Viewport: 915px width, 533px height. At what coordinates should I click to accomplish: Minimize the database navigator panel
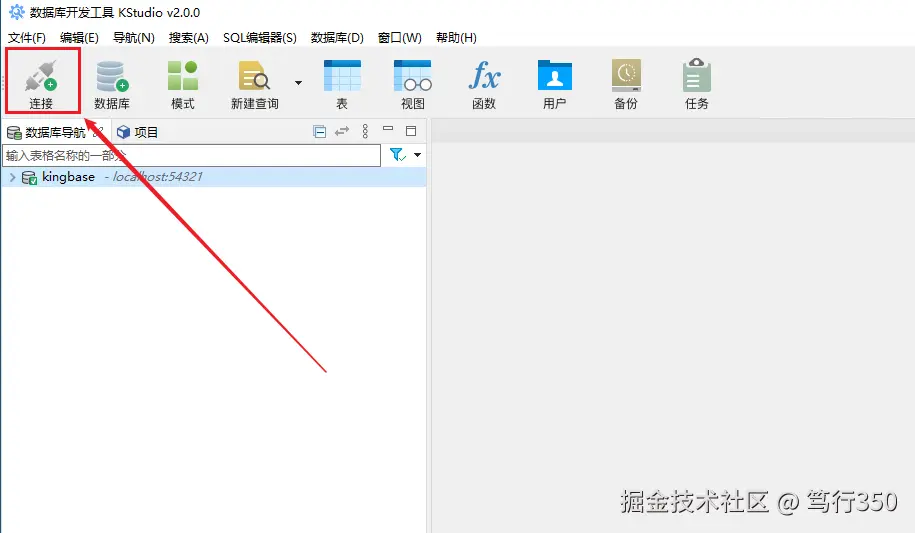coord(388,128)
